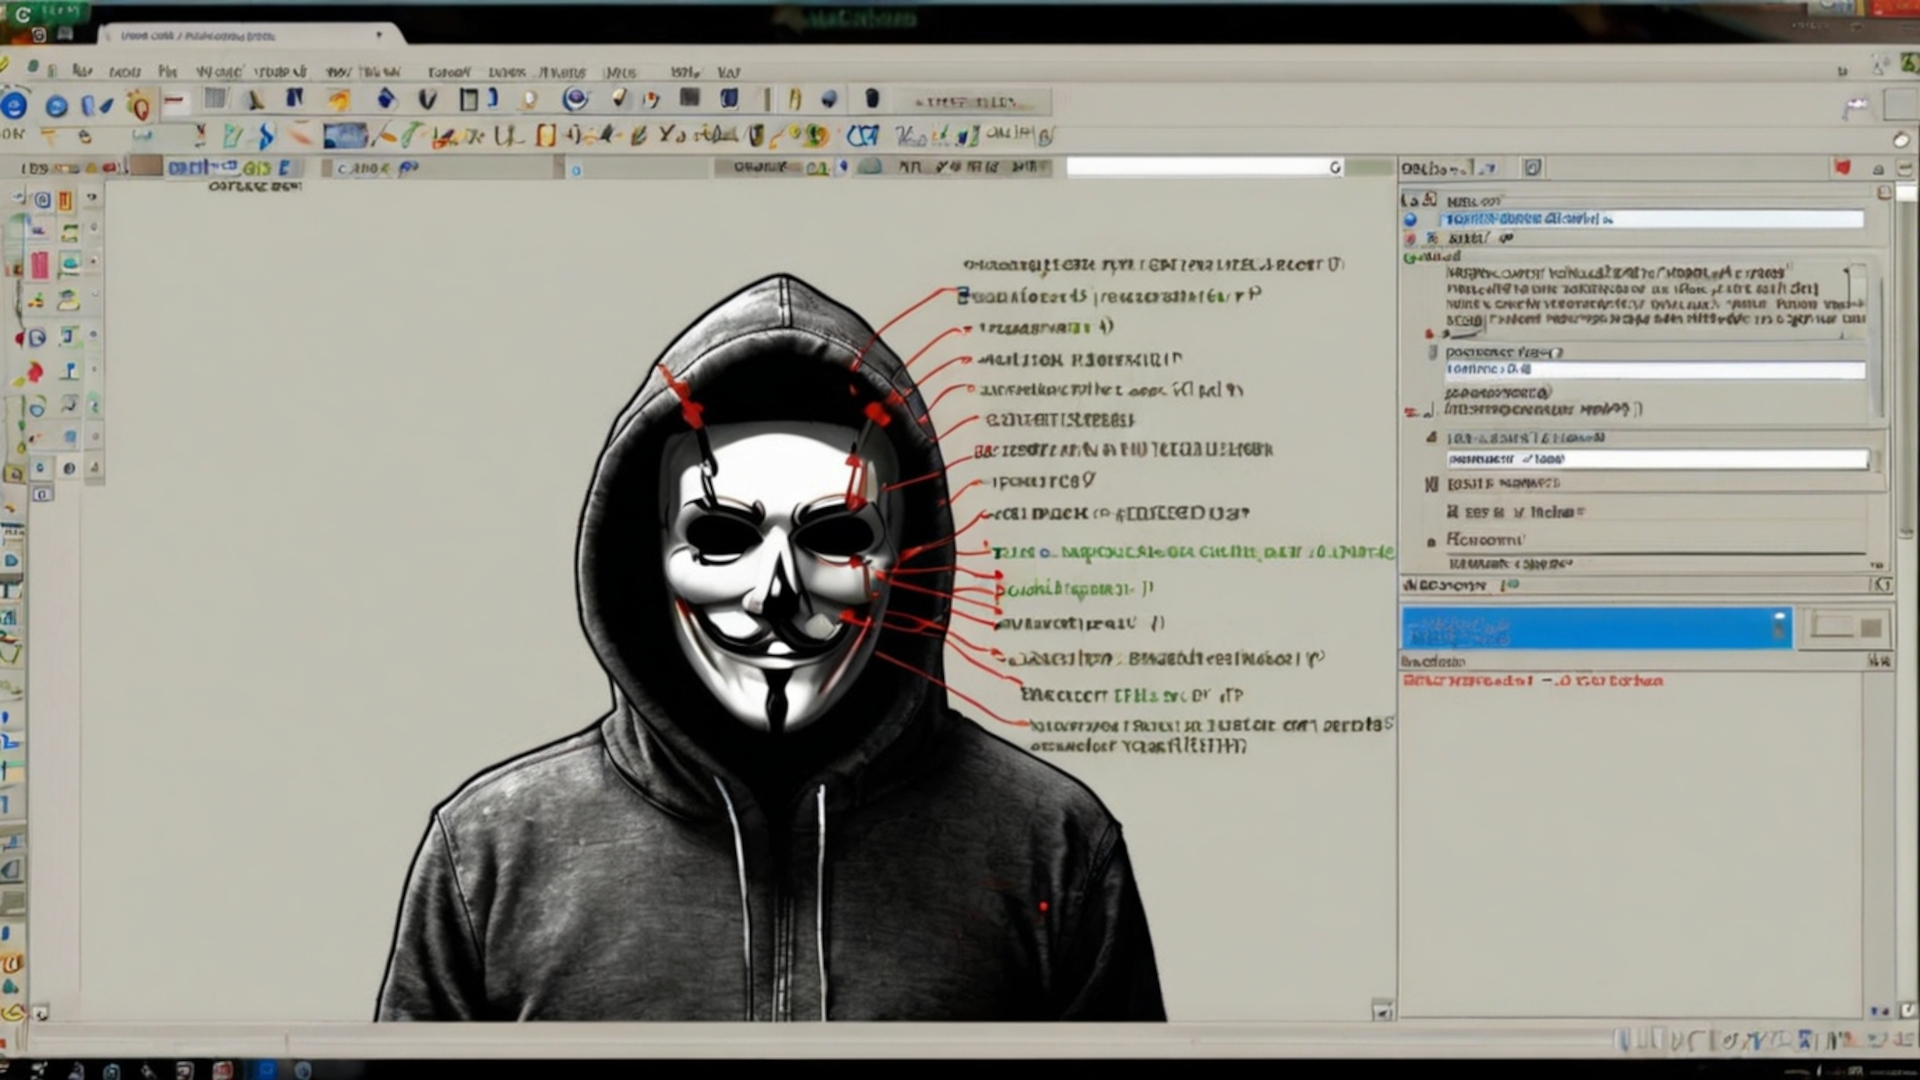Screen dimensions: 1920x1080
Task: Click the right panel's vertical scrollbar
Action: [1907, 360]
